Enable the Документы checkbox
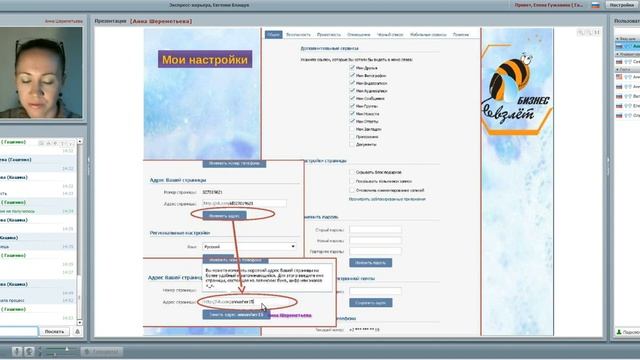 (352, 144)
